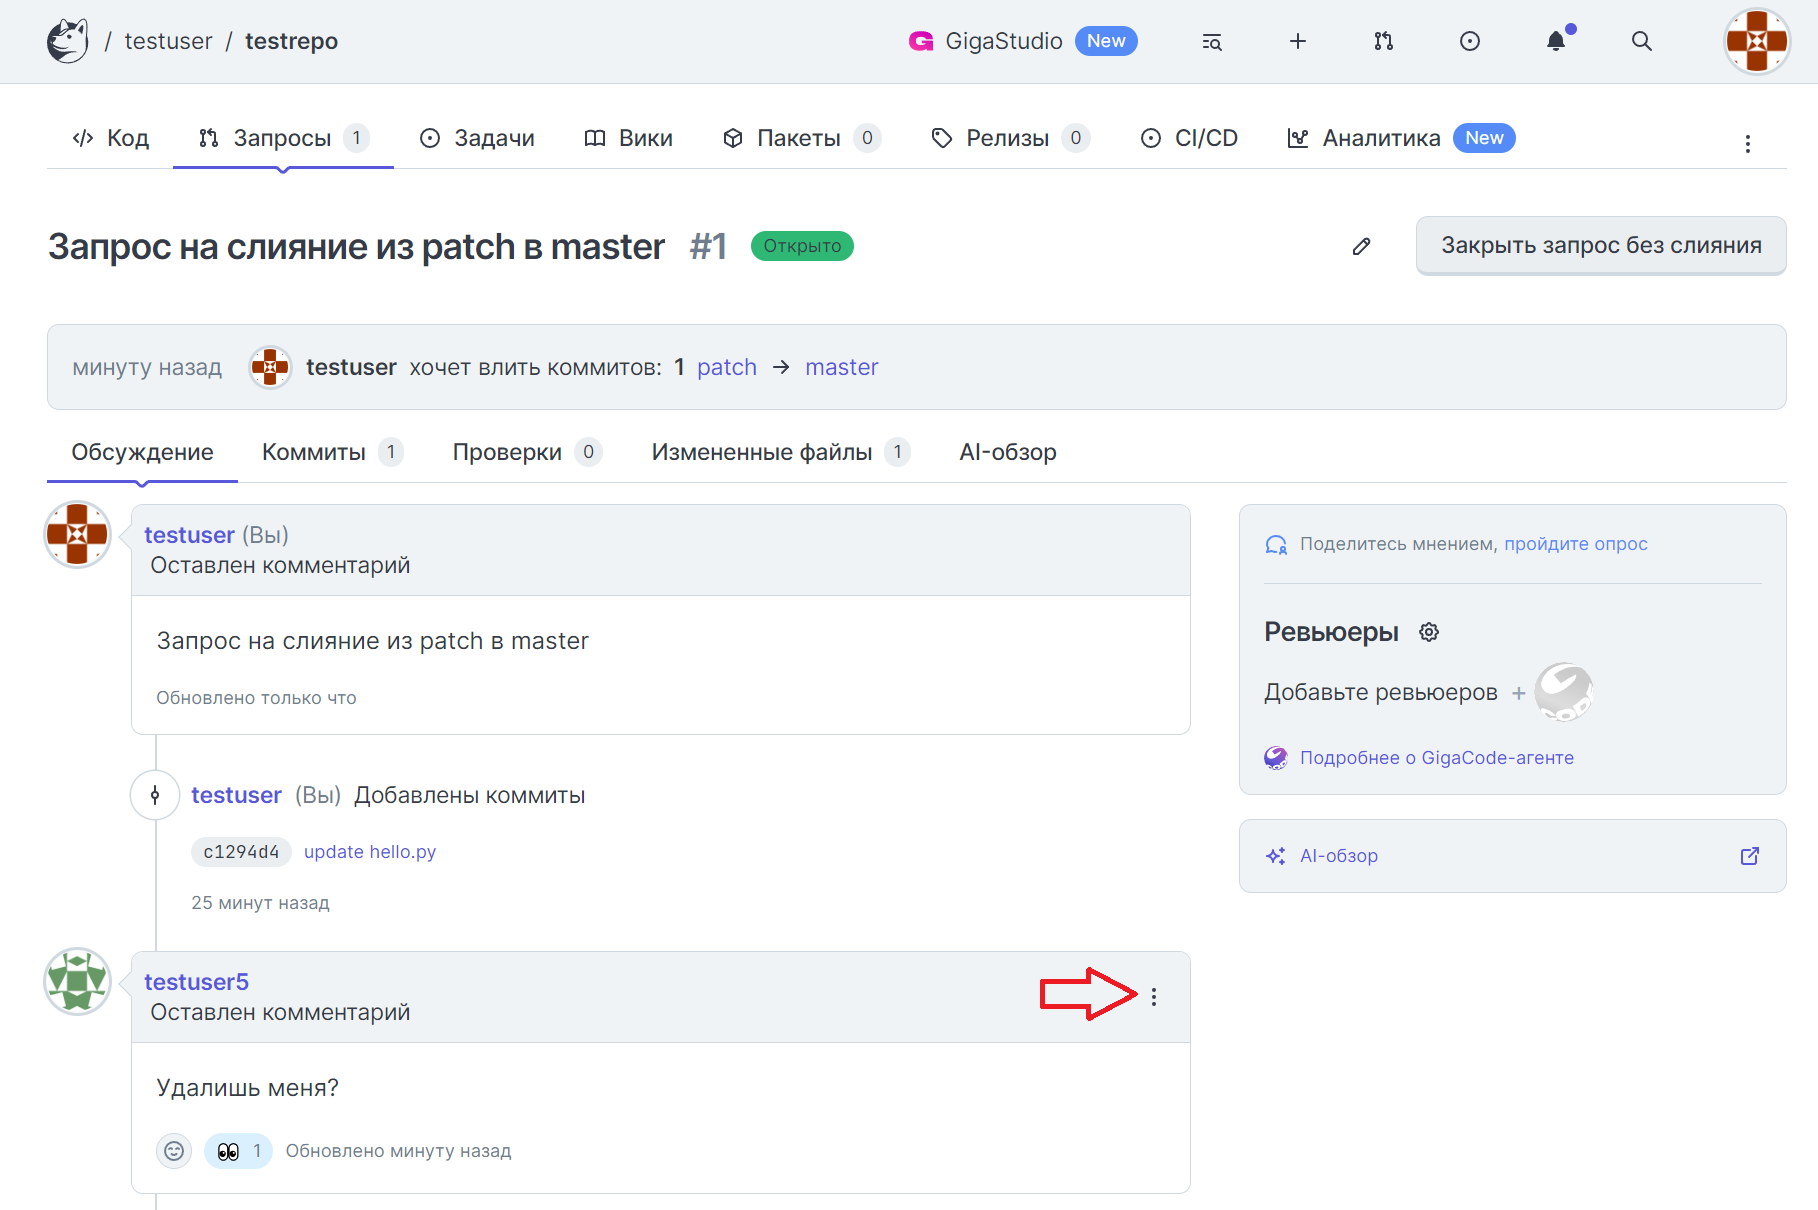1818x1210 pixels.
Task: Open user avatar menu in header
Action: [1757, 41]
